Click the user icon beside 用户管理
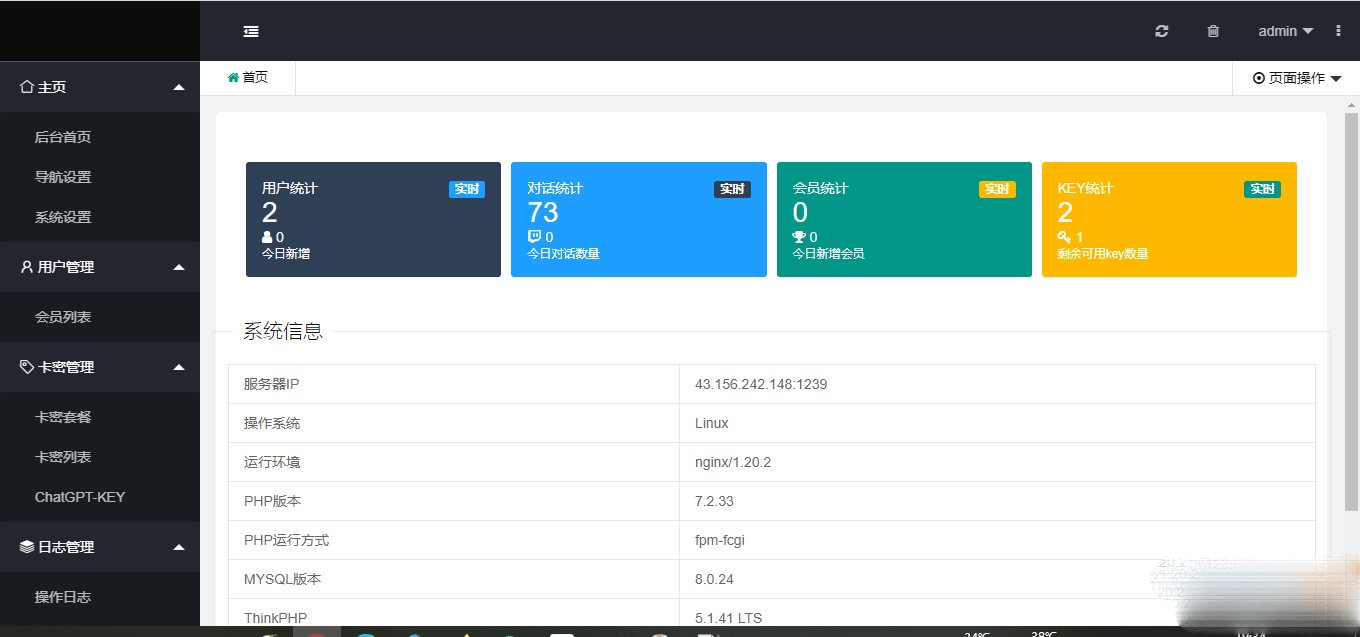This screenshot has height=637, width=1360. pos(27,267)
